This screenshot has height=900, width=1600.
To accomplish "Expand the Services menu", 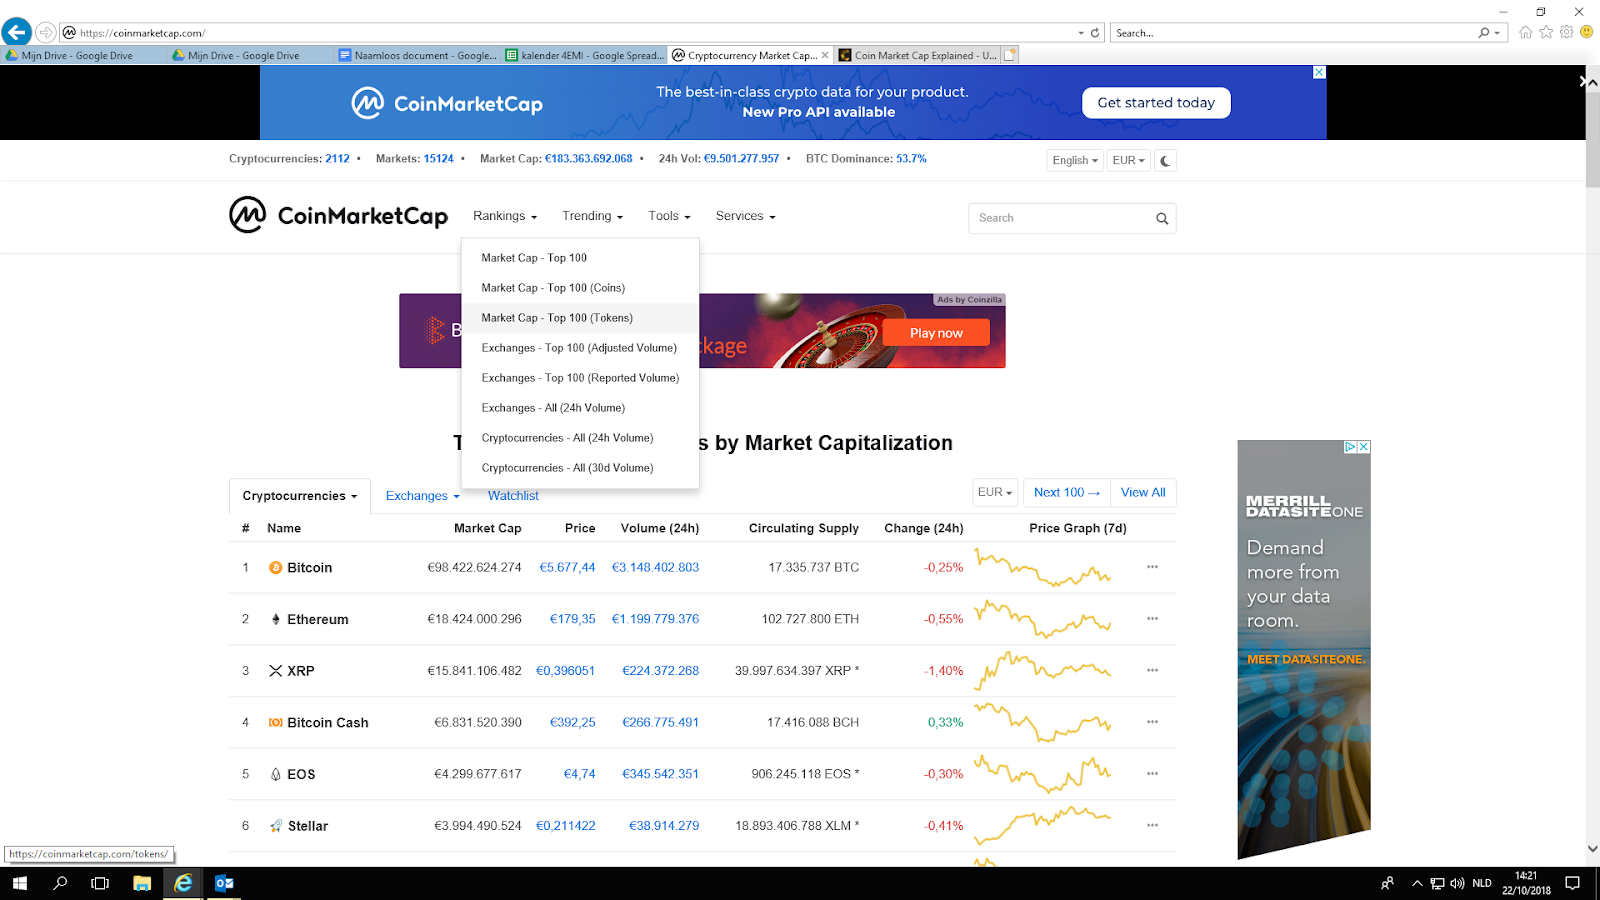I will [745, 216].
